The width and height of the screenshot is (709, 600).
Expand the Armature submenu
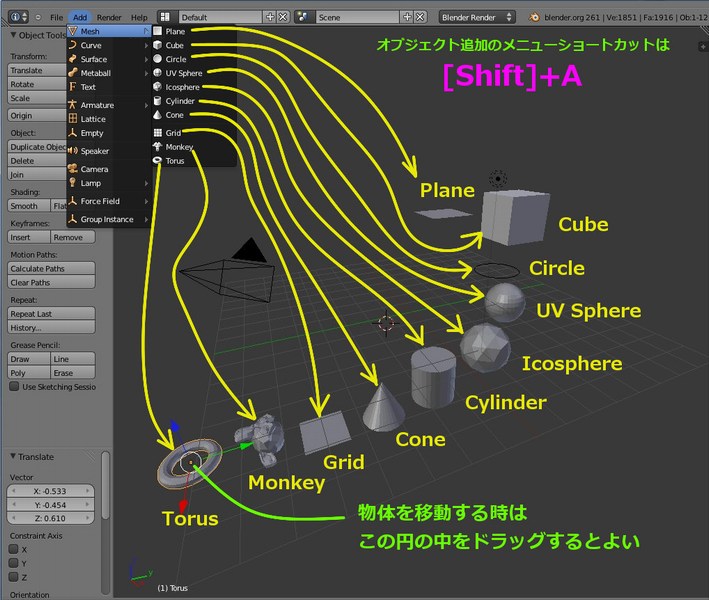(109, 105)
